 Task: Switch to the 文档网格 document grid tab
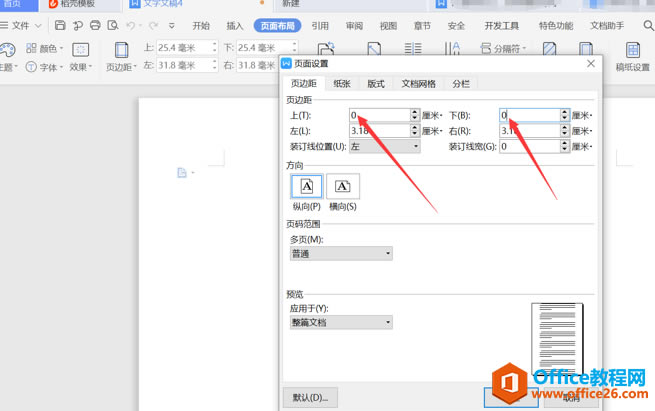pos(418,85)
